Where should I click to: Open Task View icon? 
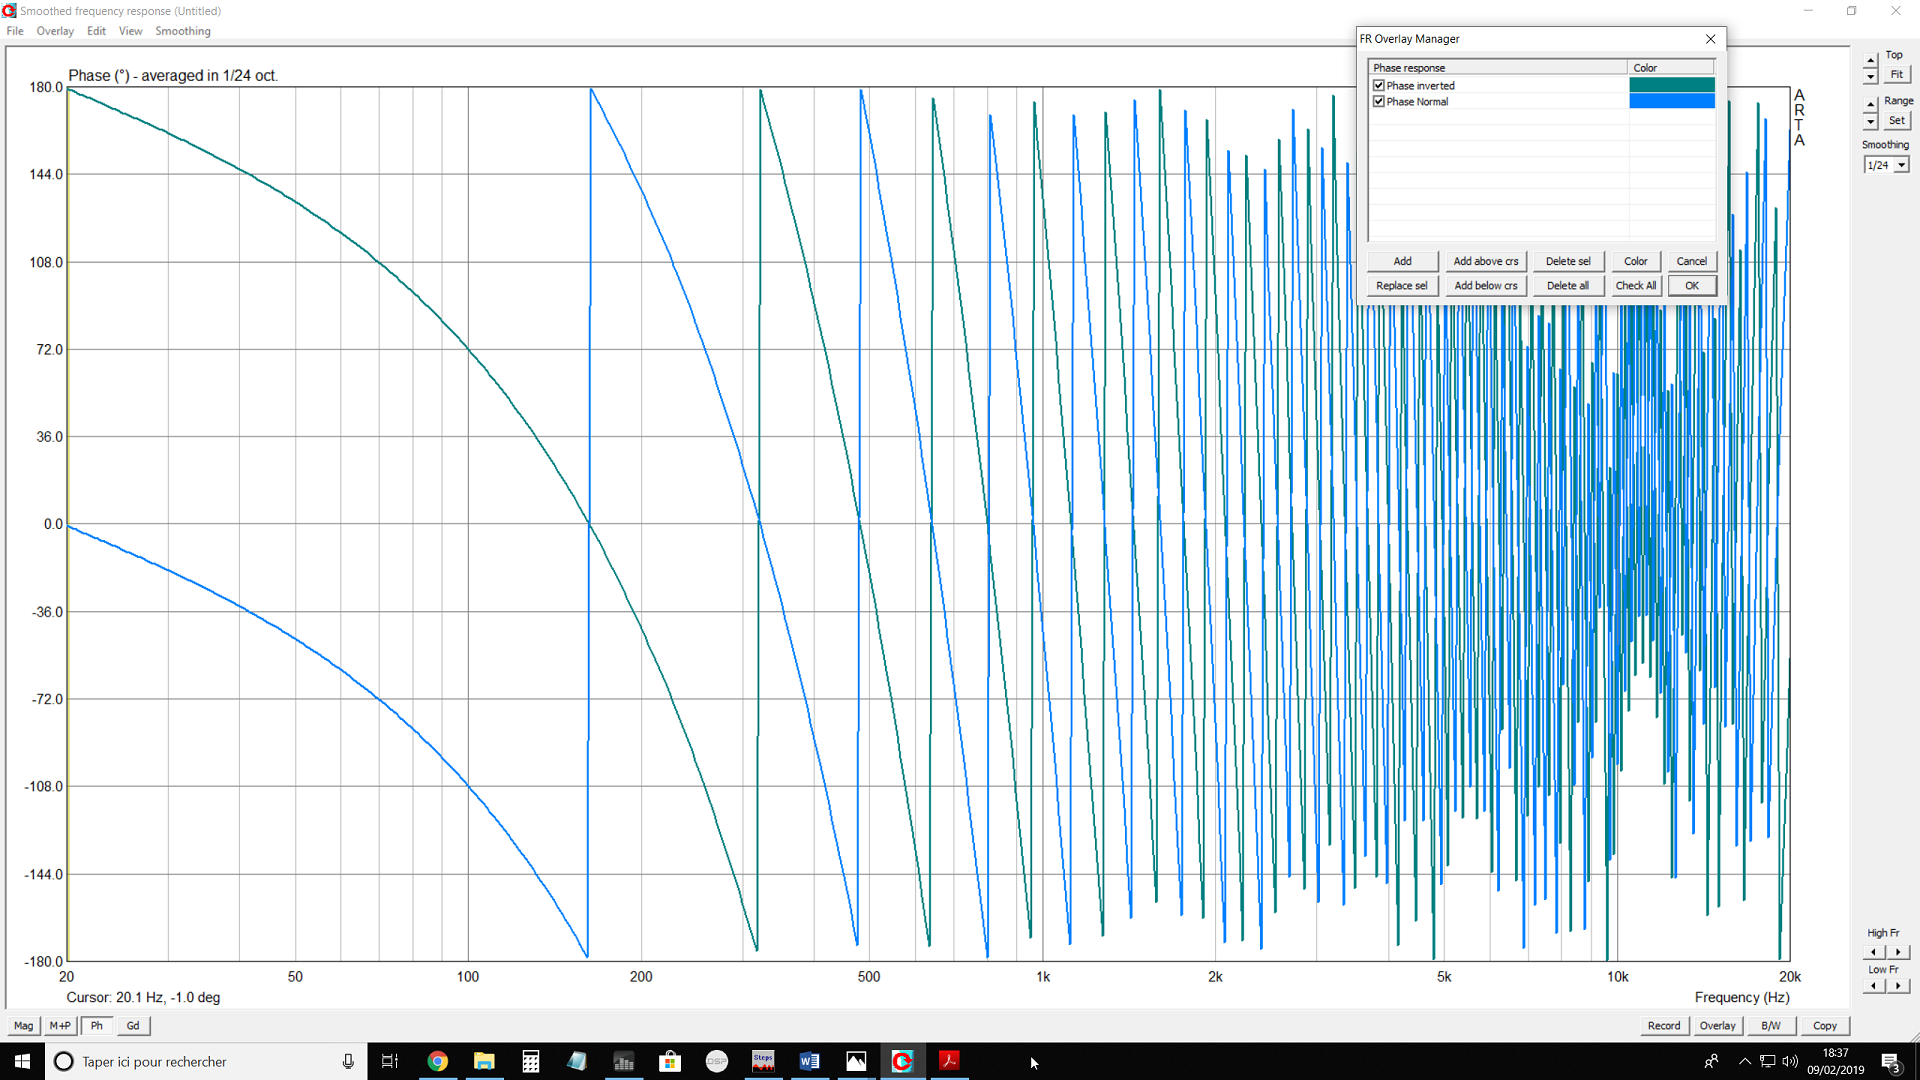click(x=390, y=1061)
